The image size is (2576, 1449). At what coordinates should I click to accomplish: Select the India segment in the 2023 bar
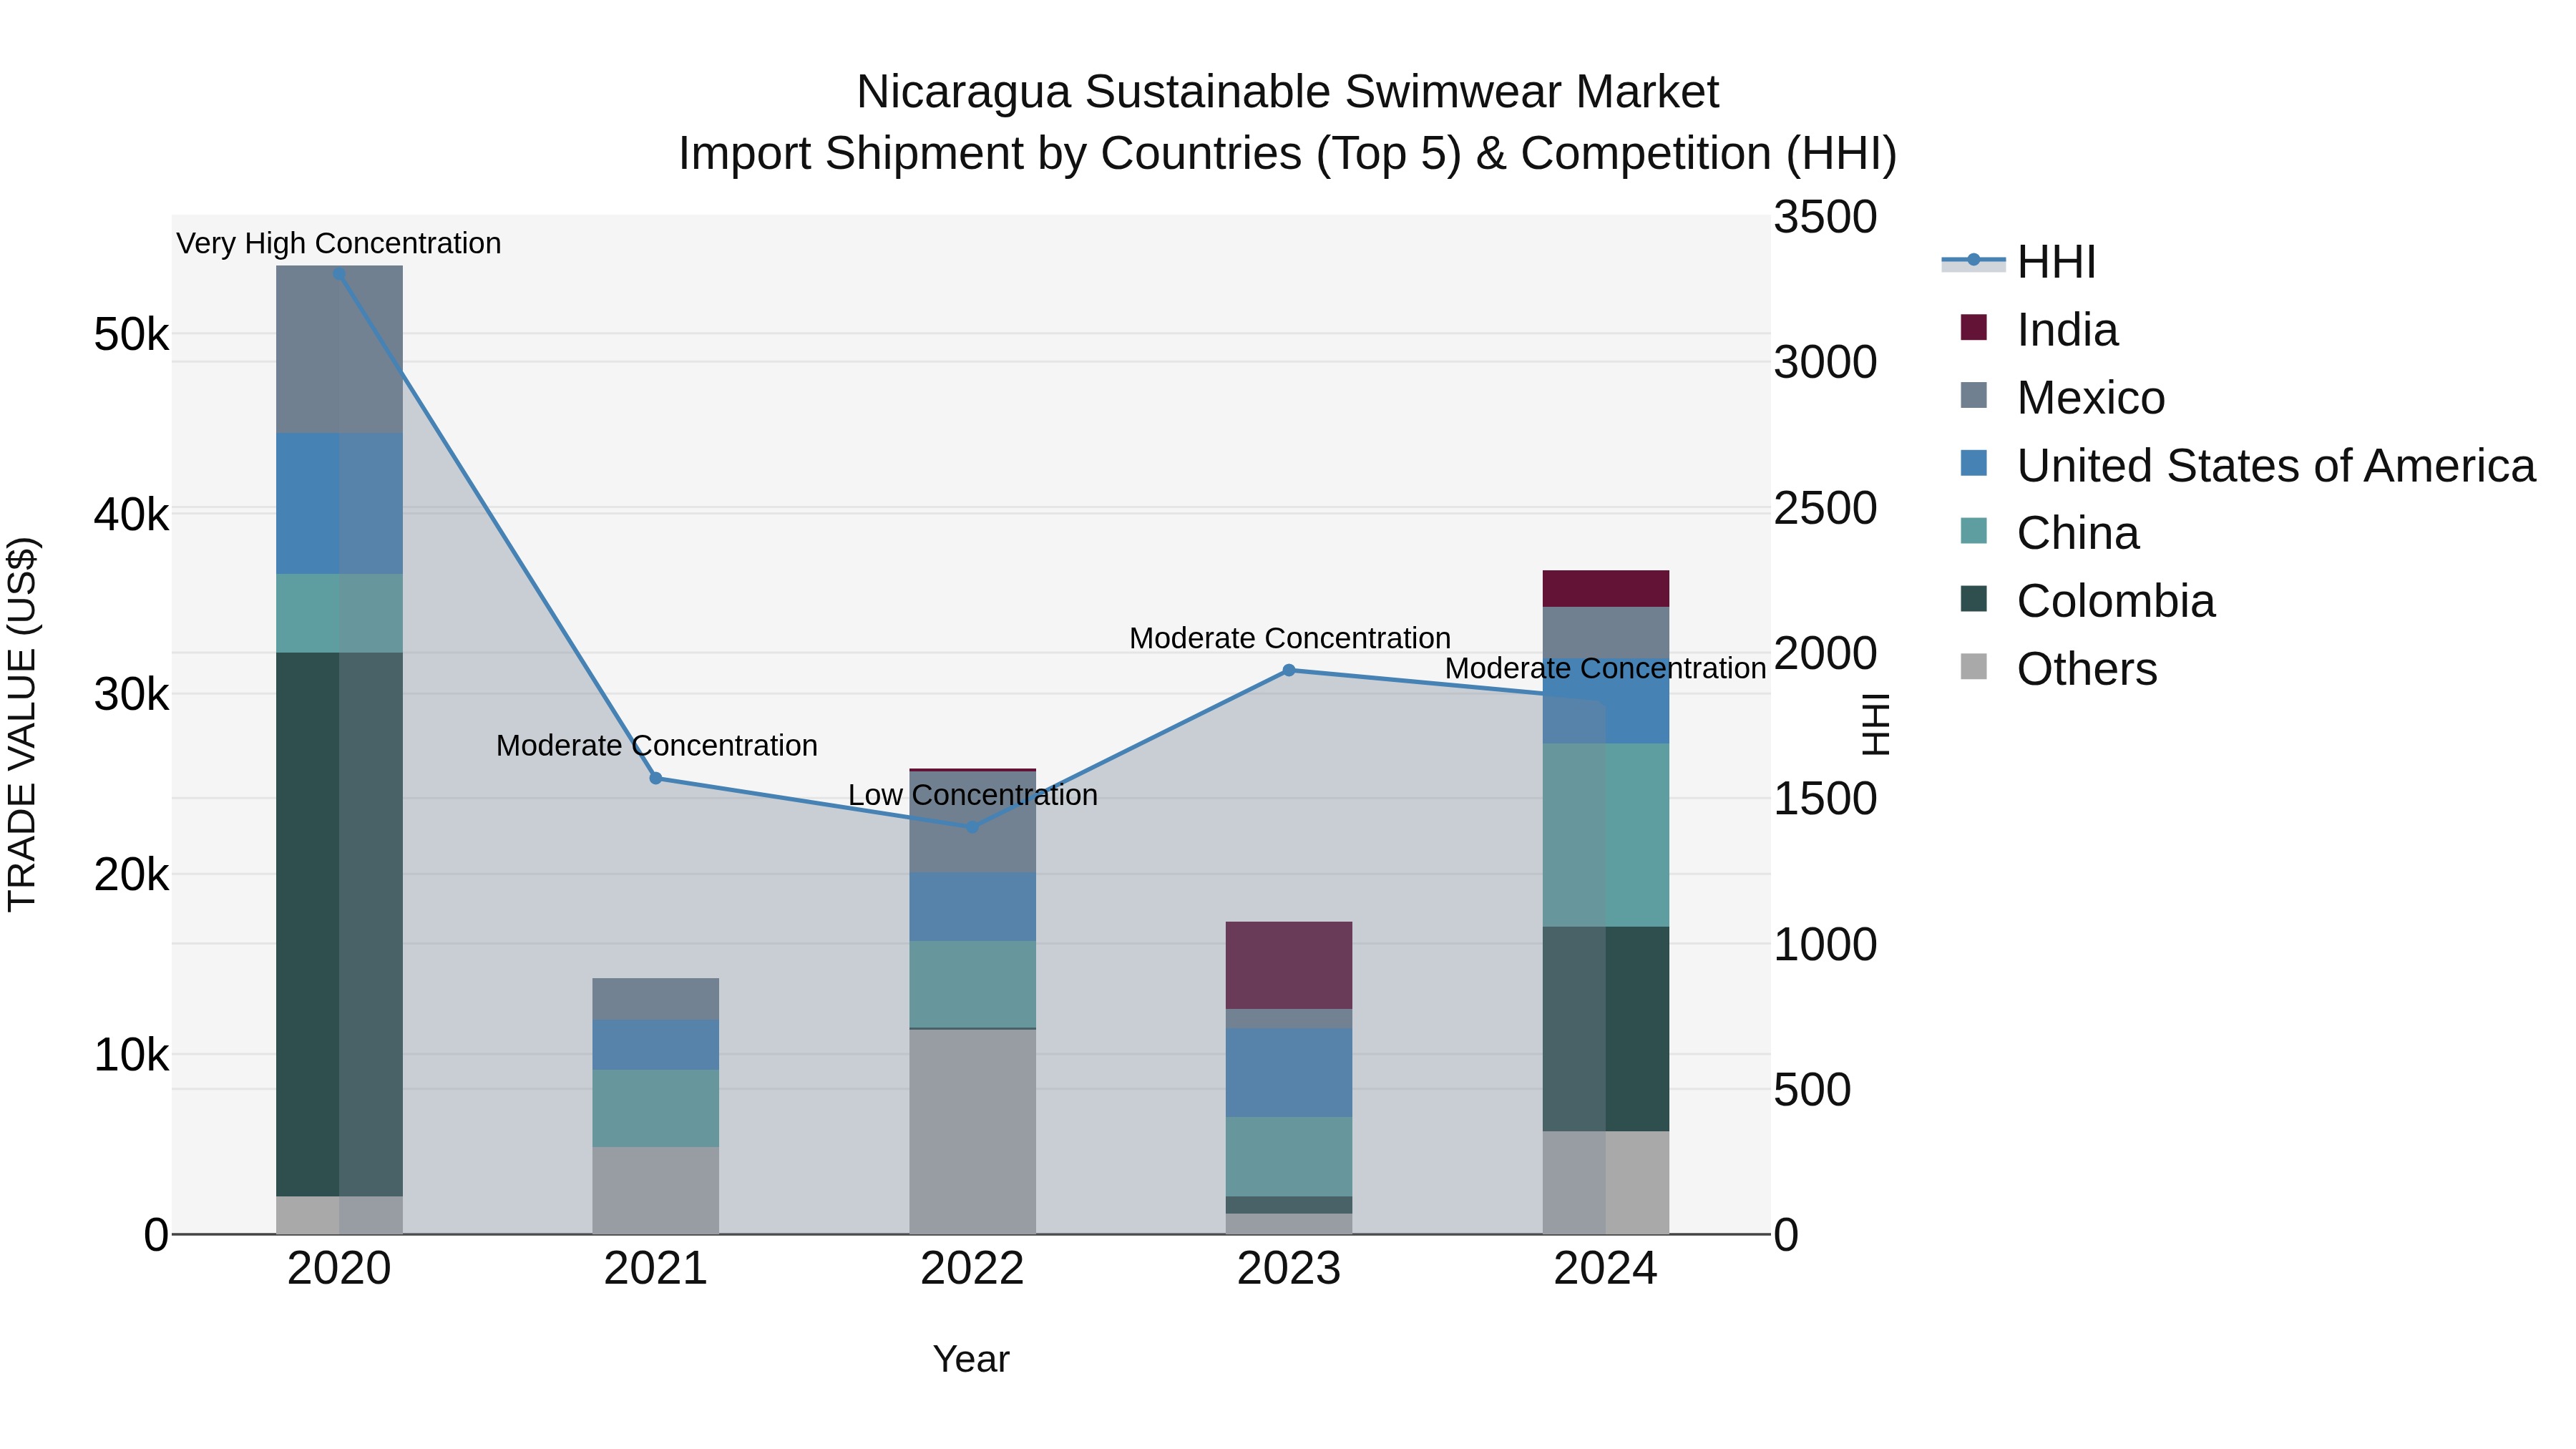(1289, 965)
